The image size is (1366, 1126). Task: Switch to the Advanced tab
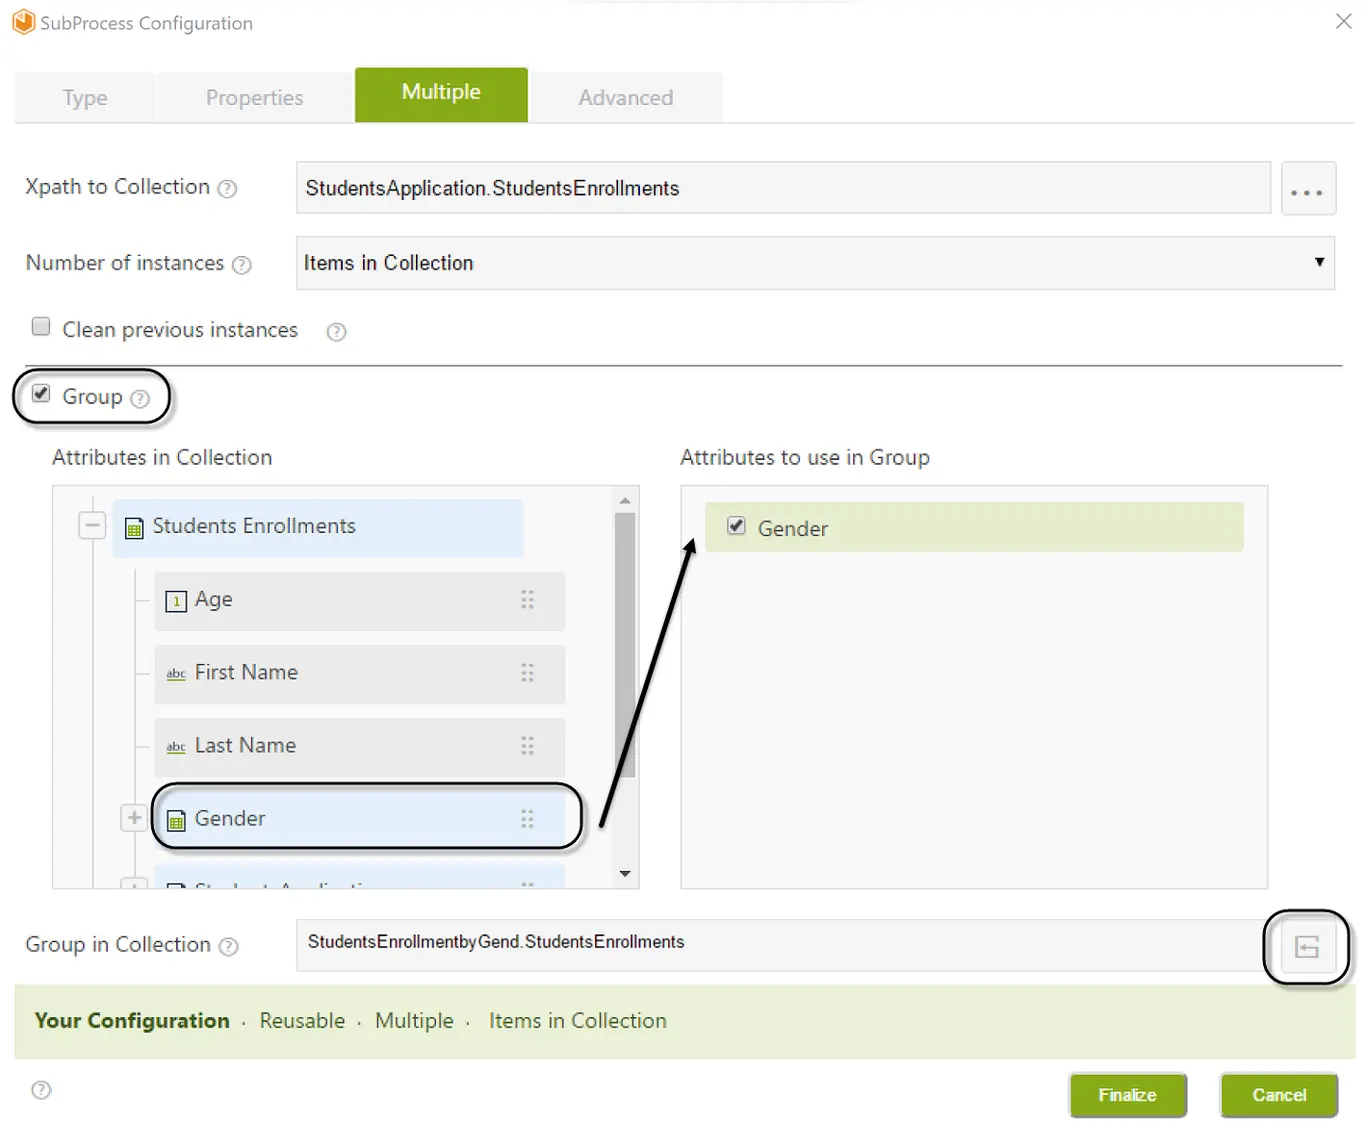626,98
